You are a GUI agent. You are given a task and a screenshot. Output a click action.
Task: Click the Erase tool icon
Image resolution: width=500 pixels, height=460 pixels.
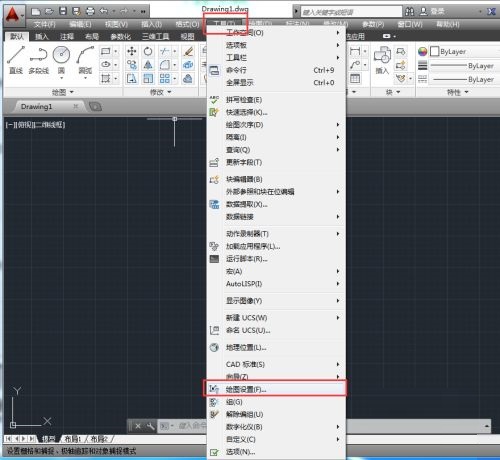[188, 51]
